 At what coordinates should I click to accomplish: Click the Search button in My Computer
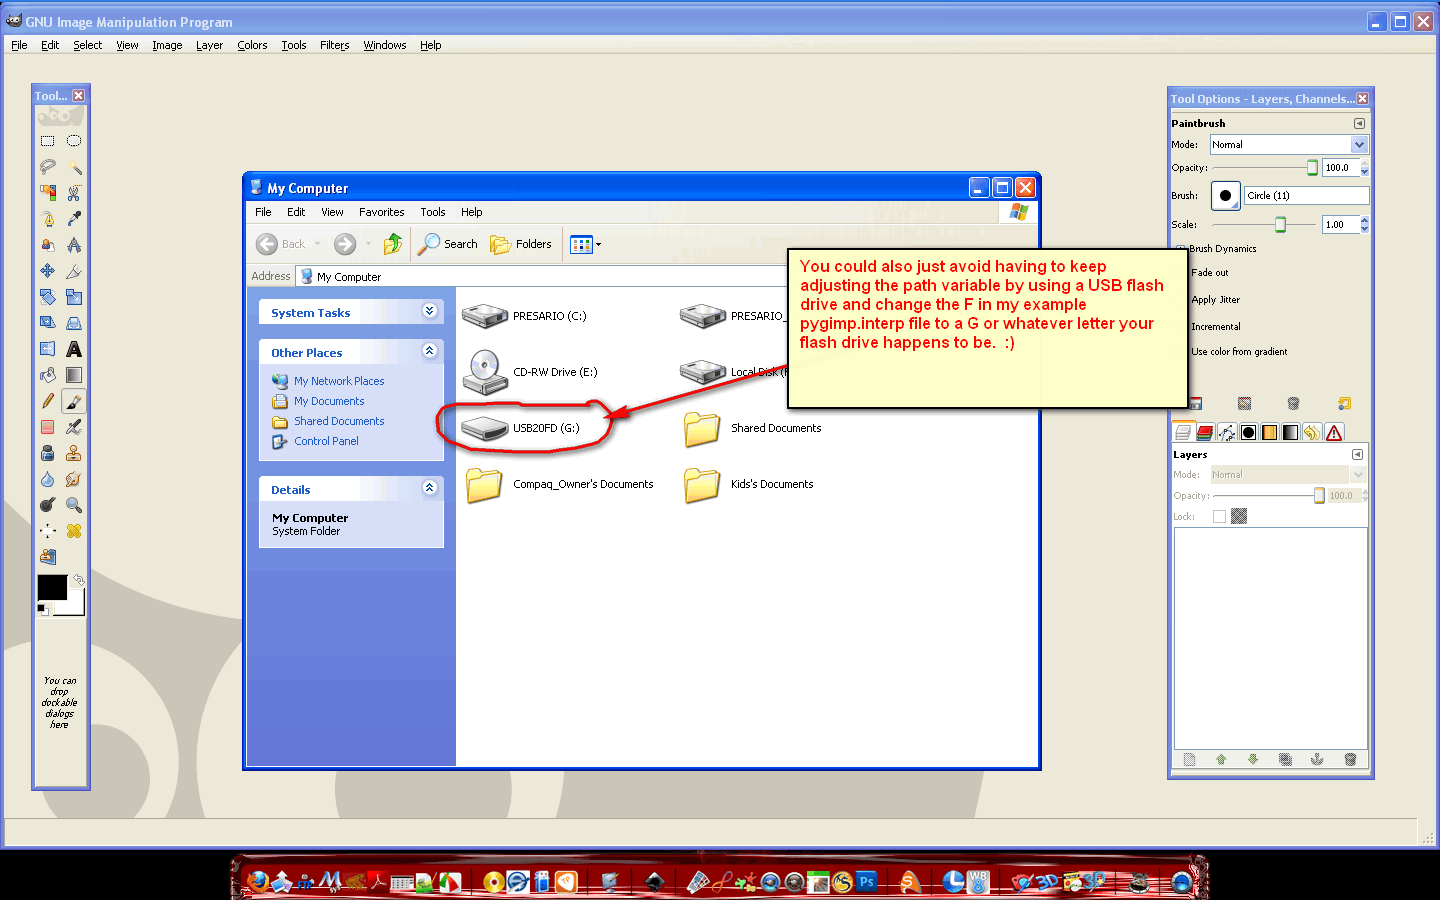tap(448, 244)
